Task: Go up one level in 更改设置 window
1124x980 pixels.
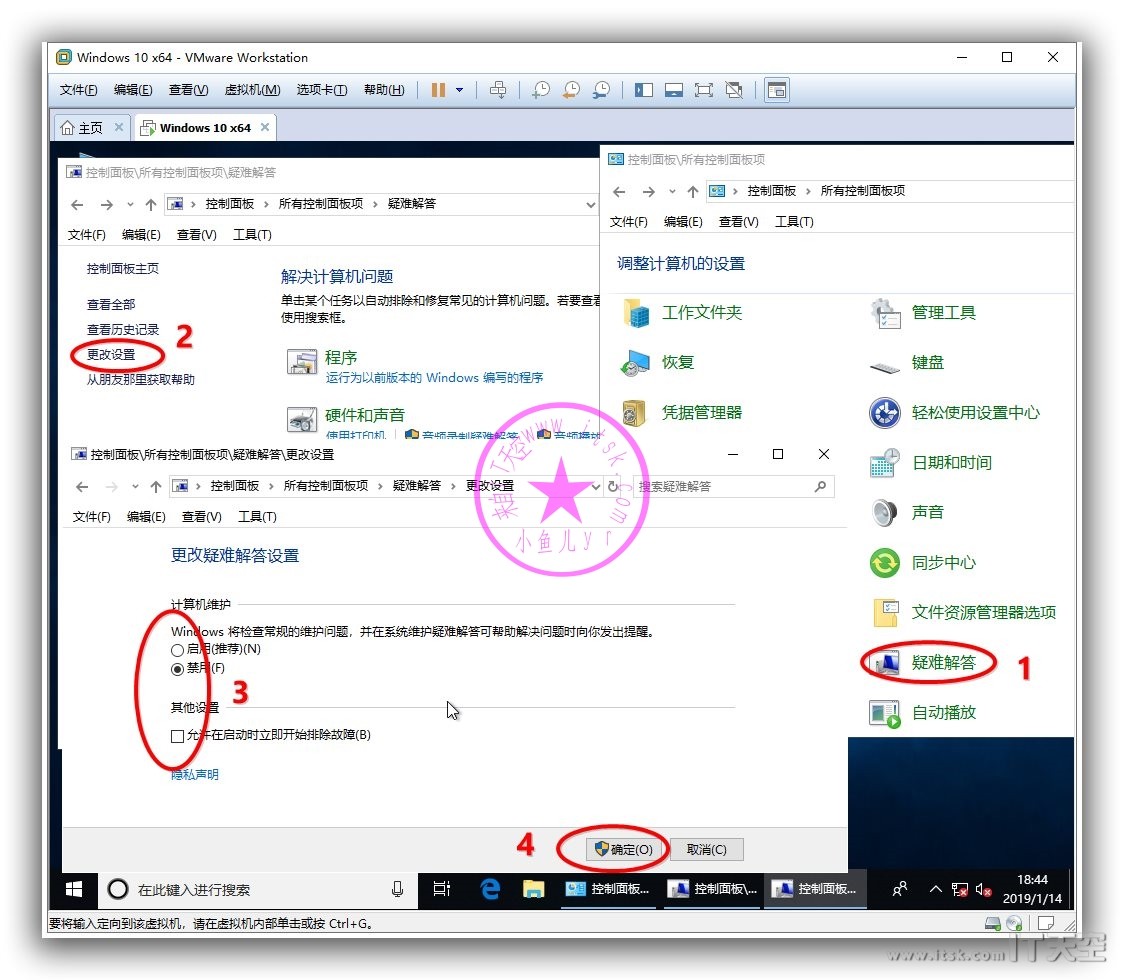Action: pos(156,487)
